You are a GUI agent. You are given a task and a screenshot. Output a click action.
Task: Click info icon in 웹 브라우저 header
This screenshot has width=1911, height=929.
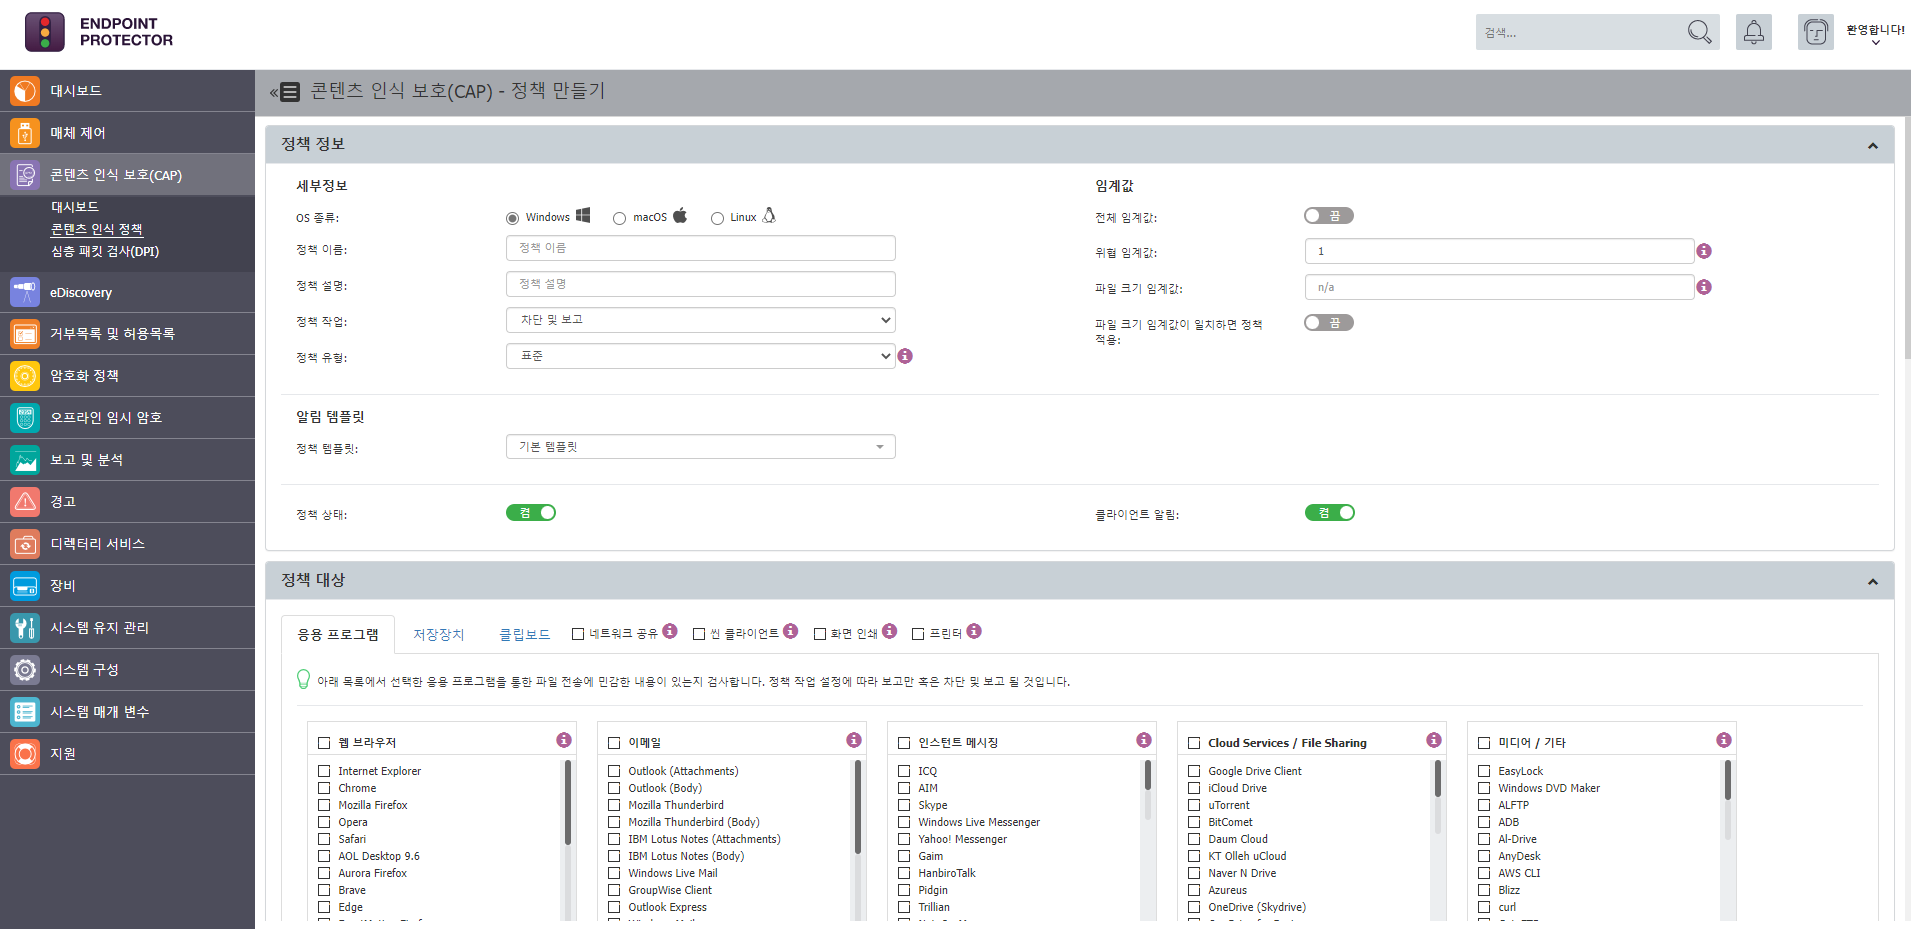(x=564, y=740)
